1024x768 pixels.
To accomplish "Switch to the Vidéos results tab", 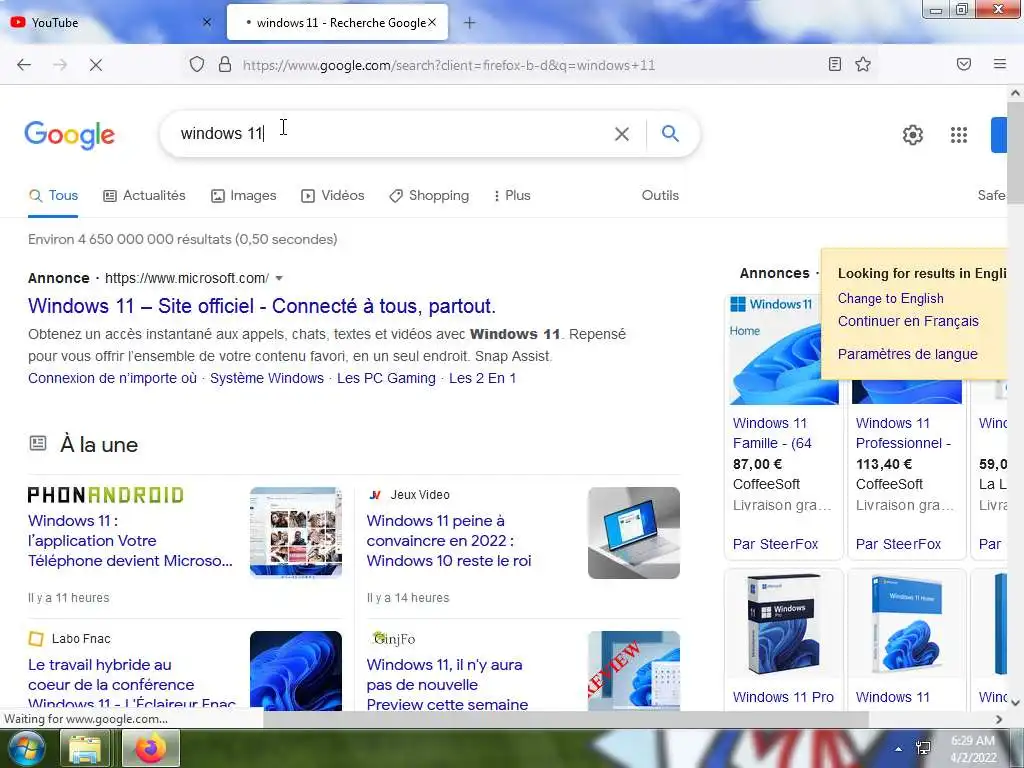I will coord(332,195).
